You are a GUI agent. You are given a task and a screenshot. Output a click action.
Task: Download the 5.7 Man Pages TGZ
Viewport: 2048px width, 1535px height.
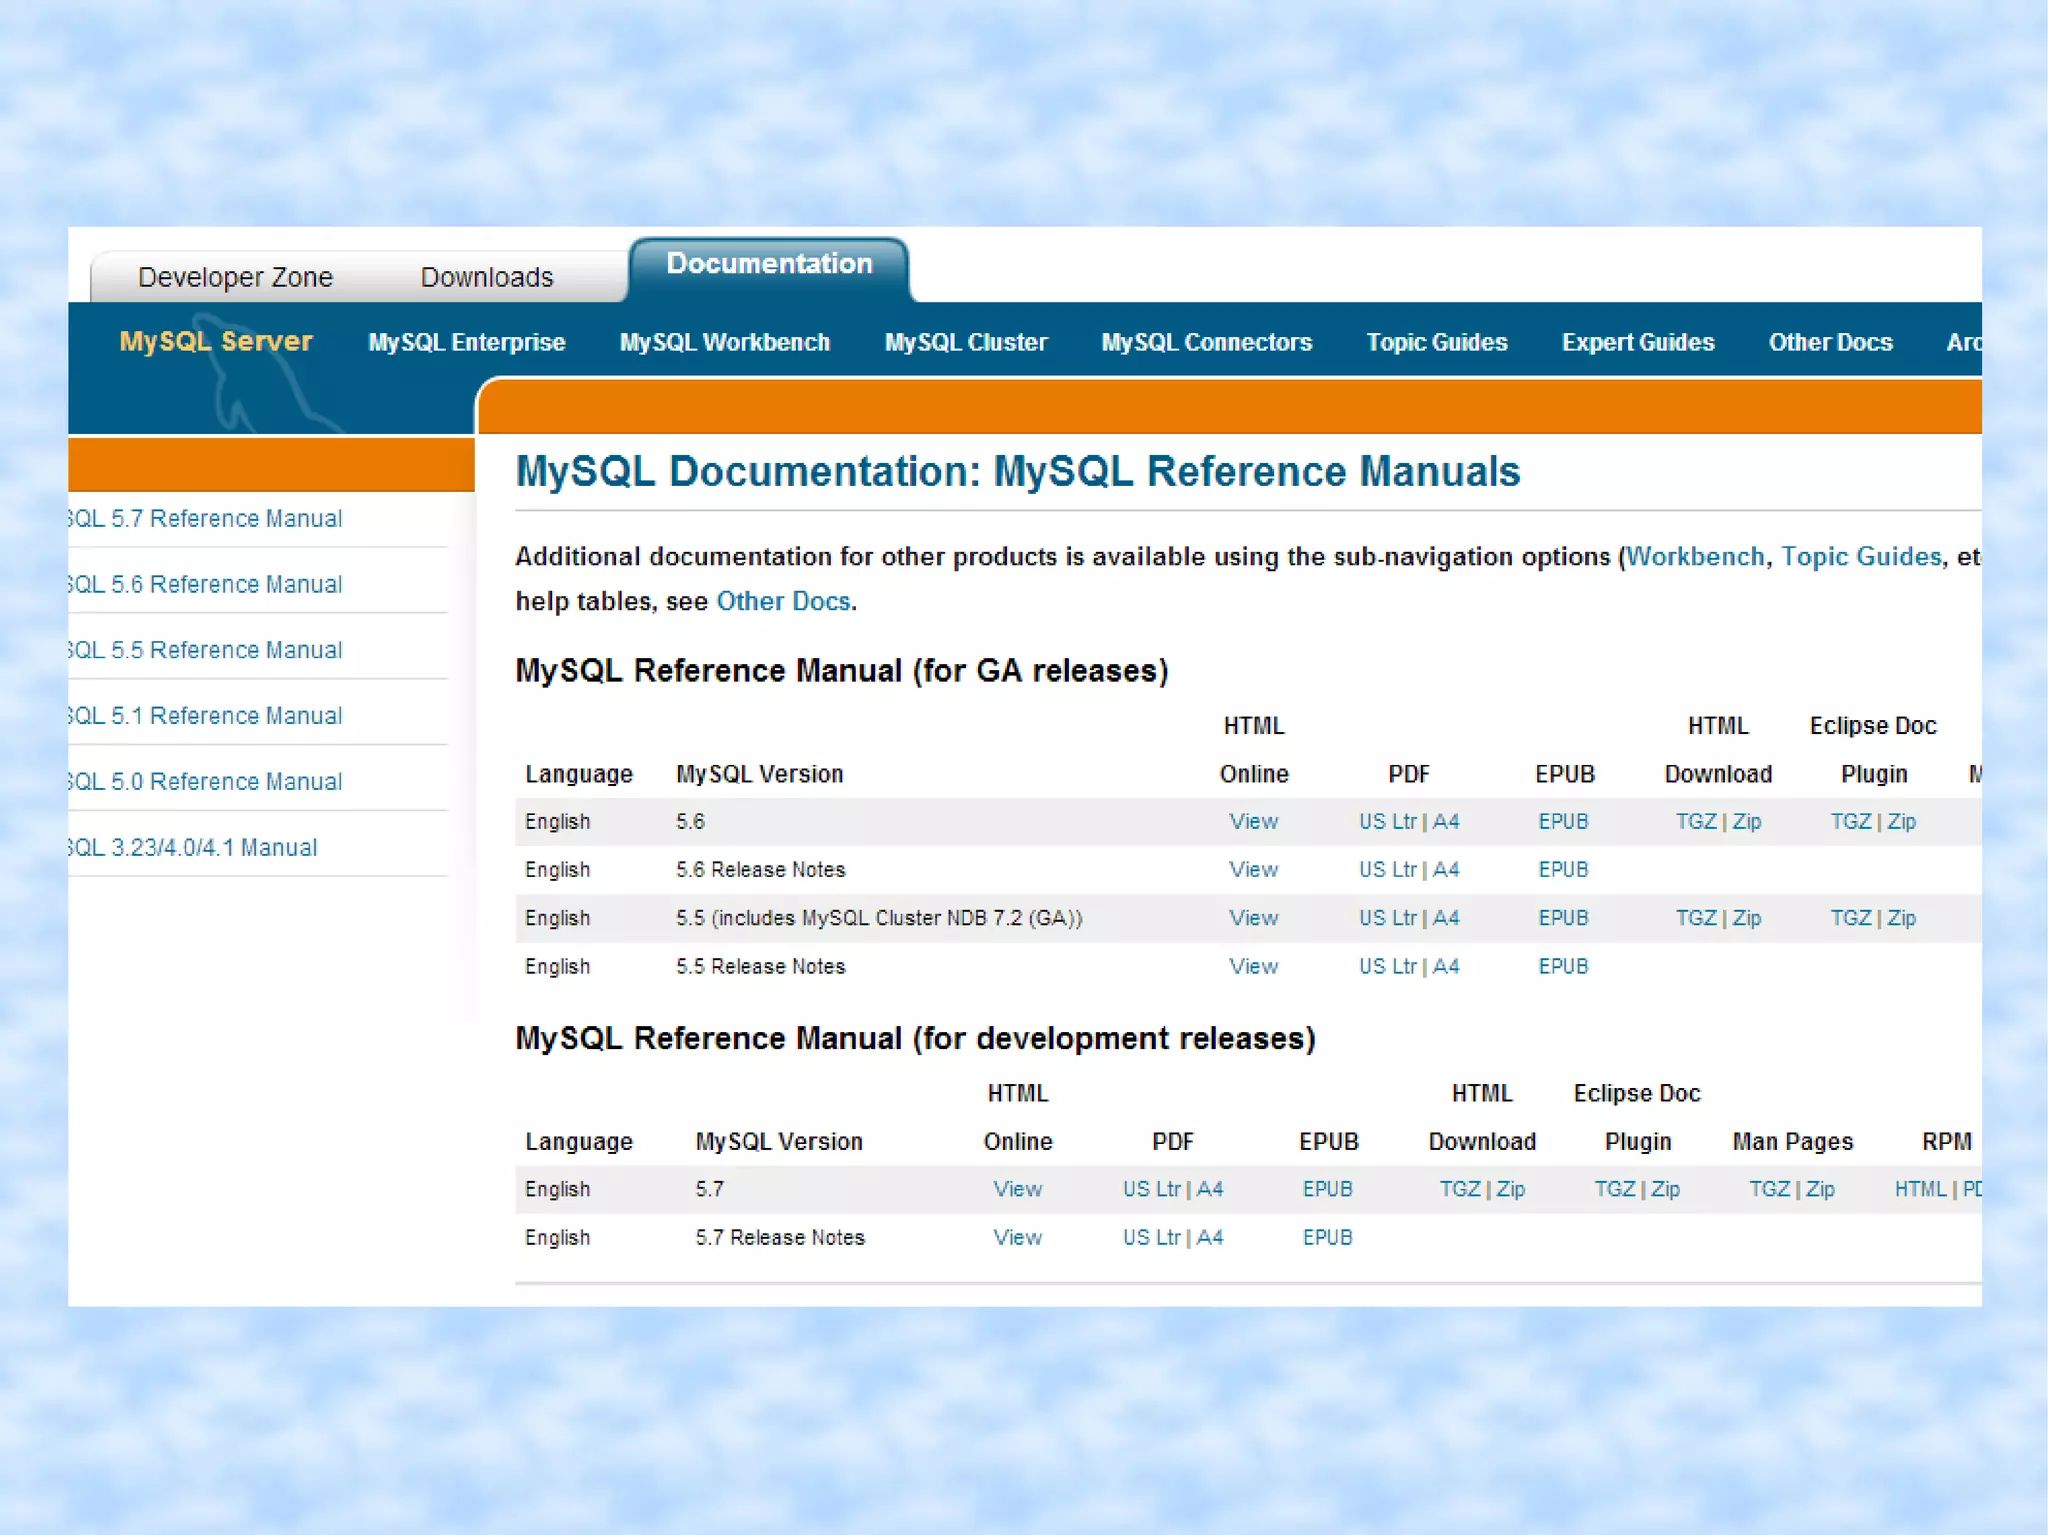(x=1768, y=1189)
